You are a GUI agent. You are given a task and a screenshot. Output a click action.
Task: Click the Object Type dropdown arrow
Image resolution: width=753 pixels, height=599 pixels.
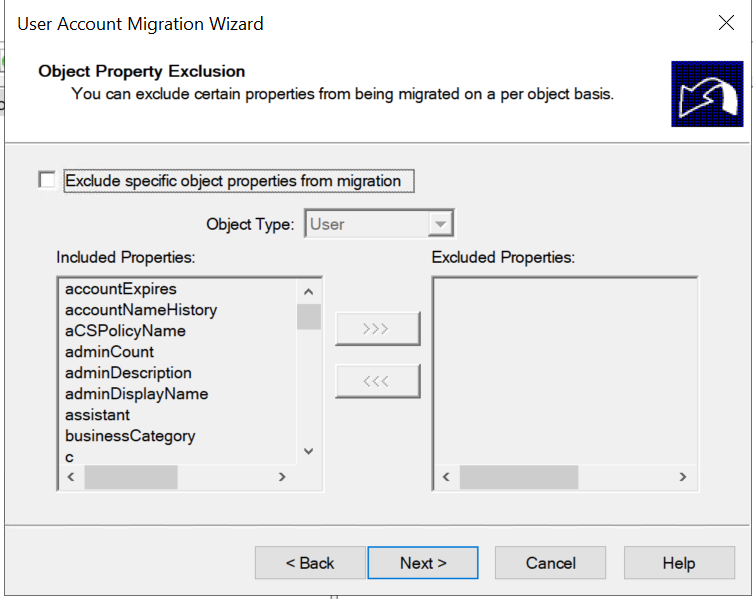coord(440,224)
